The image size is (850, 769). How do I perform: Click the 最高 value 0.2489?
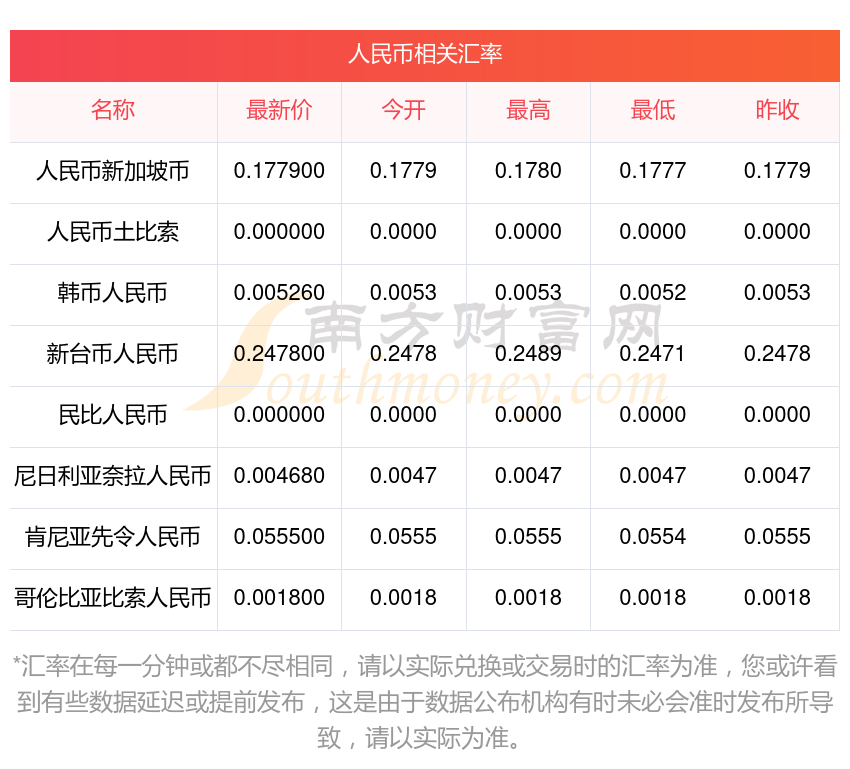pos(528,354)
